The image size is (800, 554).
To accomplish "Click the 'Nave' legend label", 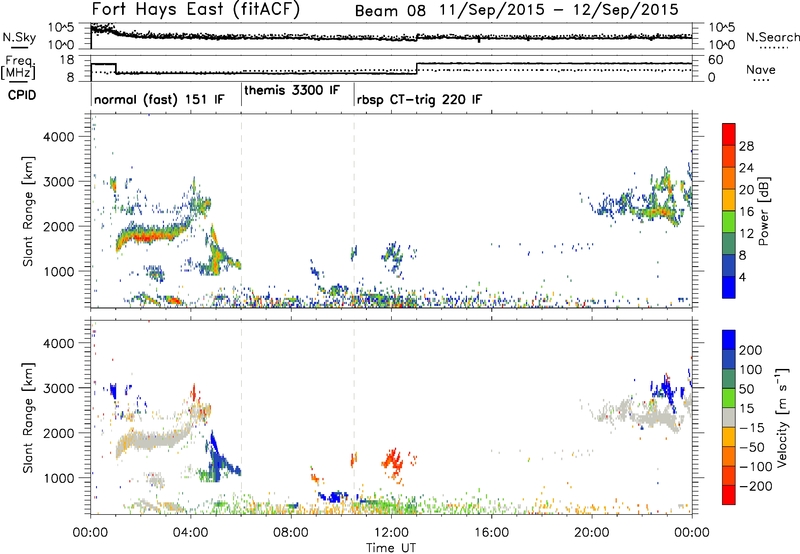I will coord(761,69).
